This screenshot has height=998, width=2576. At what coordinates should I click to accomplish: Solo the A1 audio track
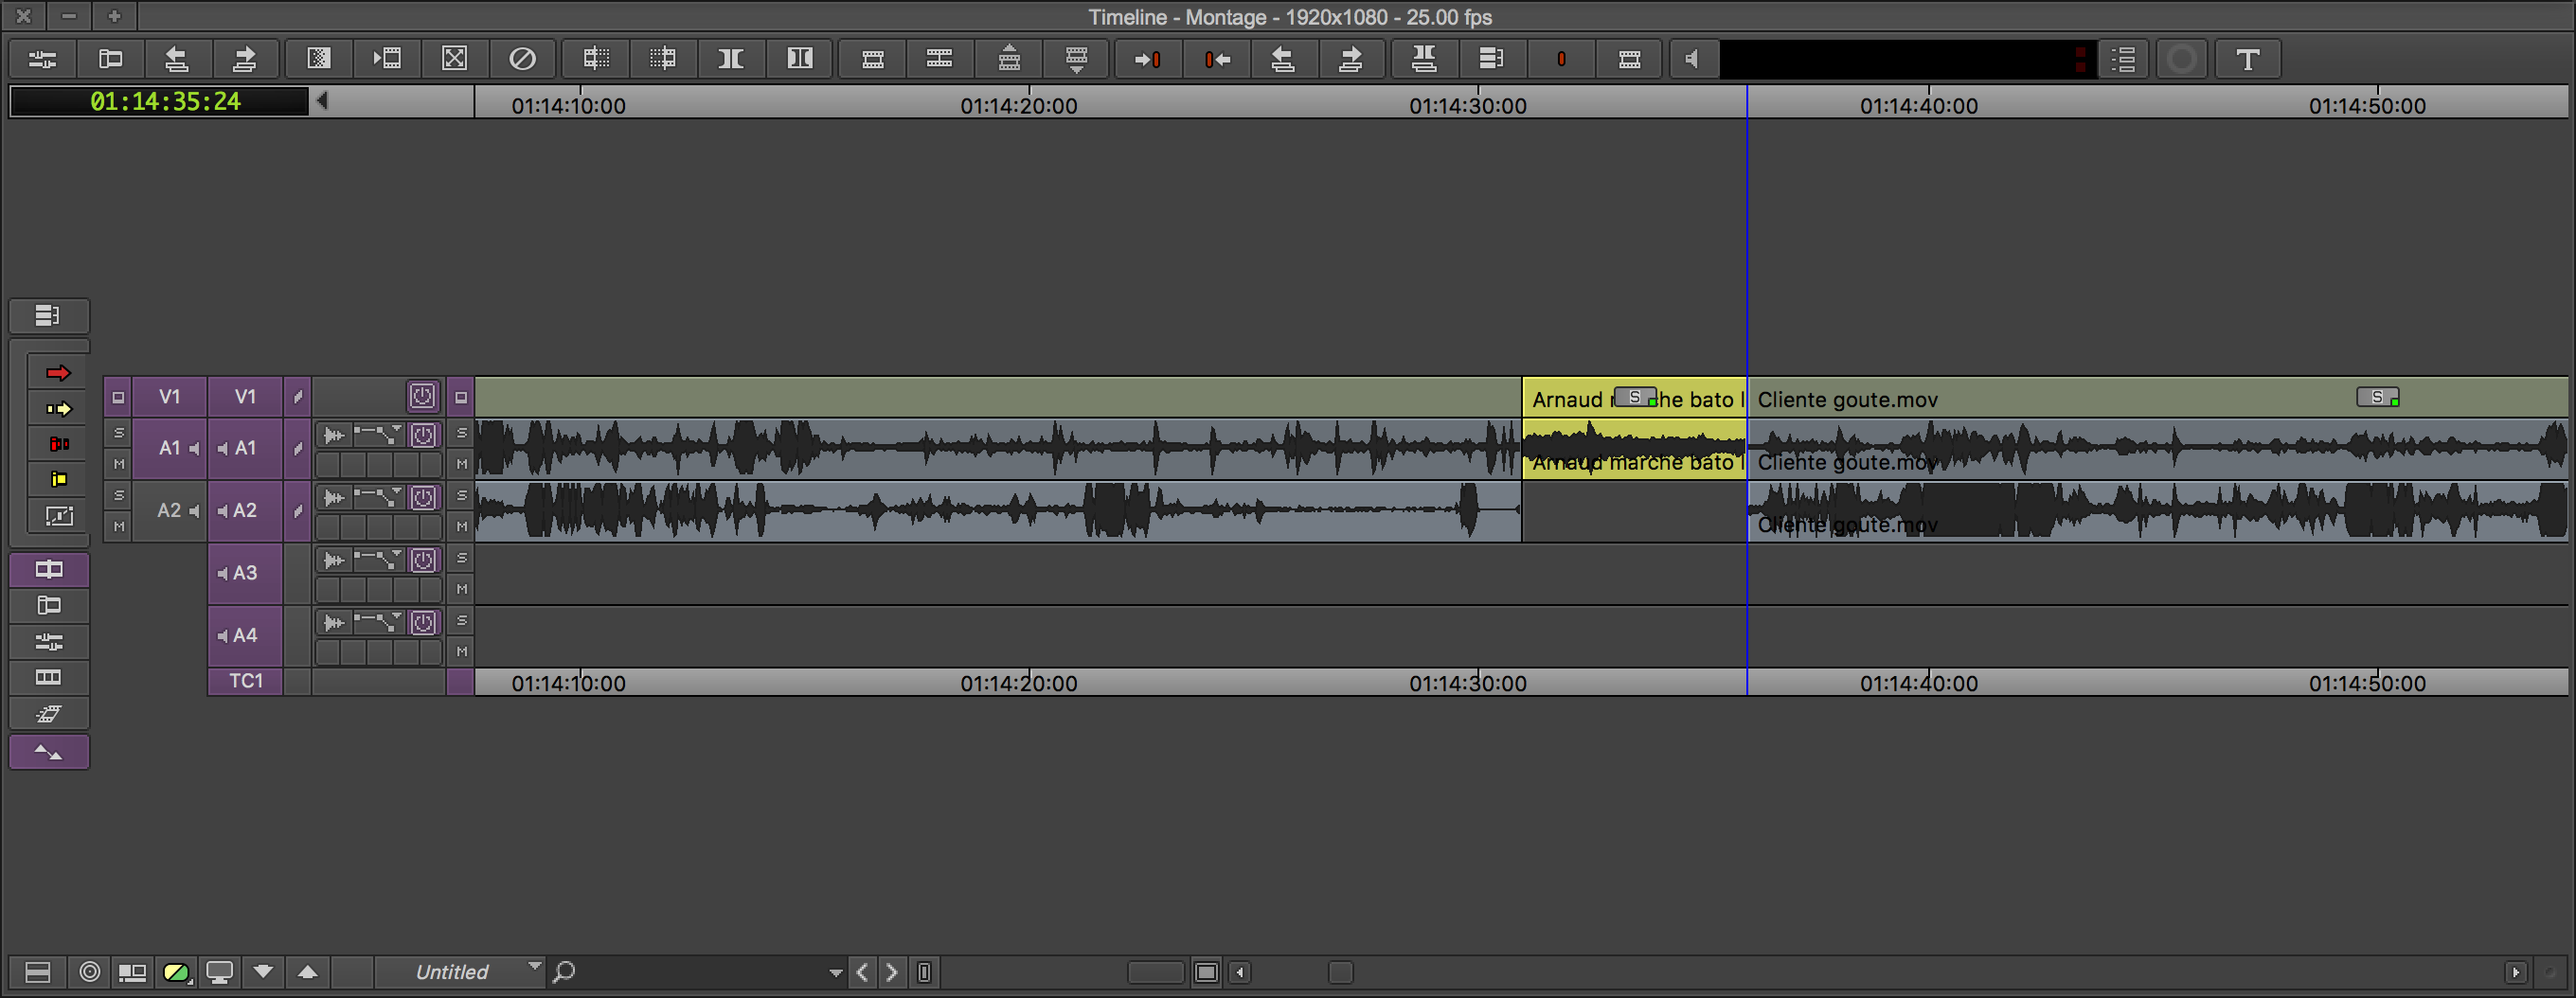coord(461,433)
